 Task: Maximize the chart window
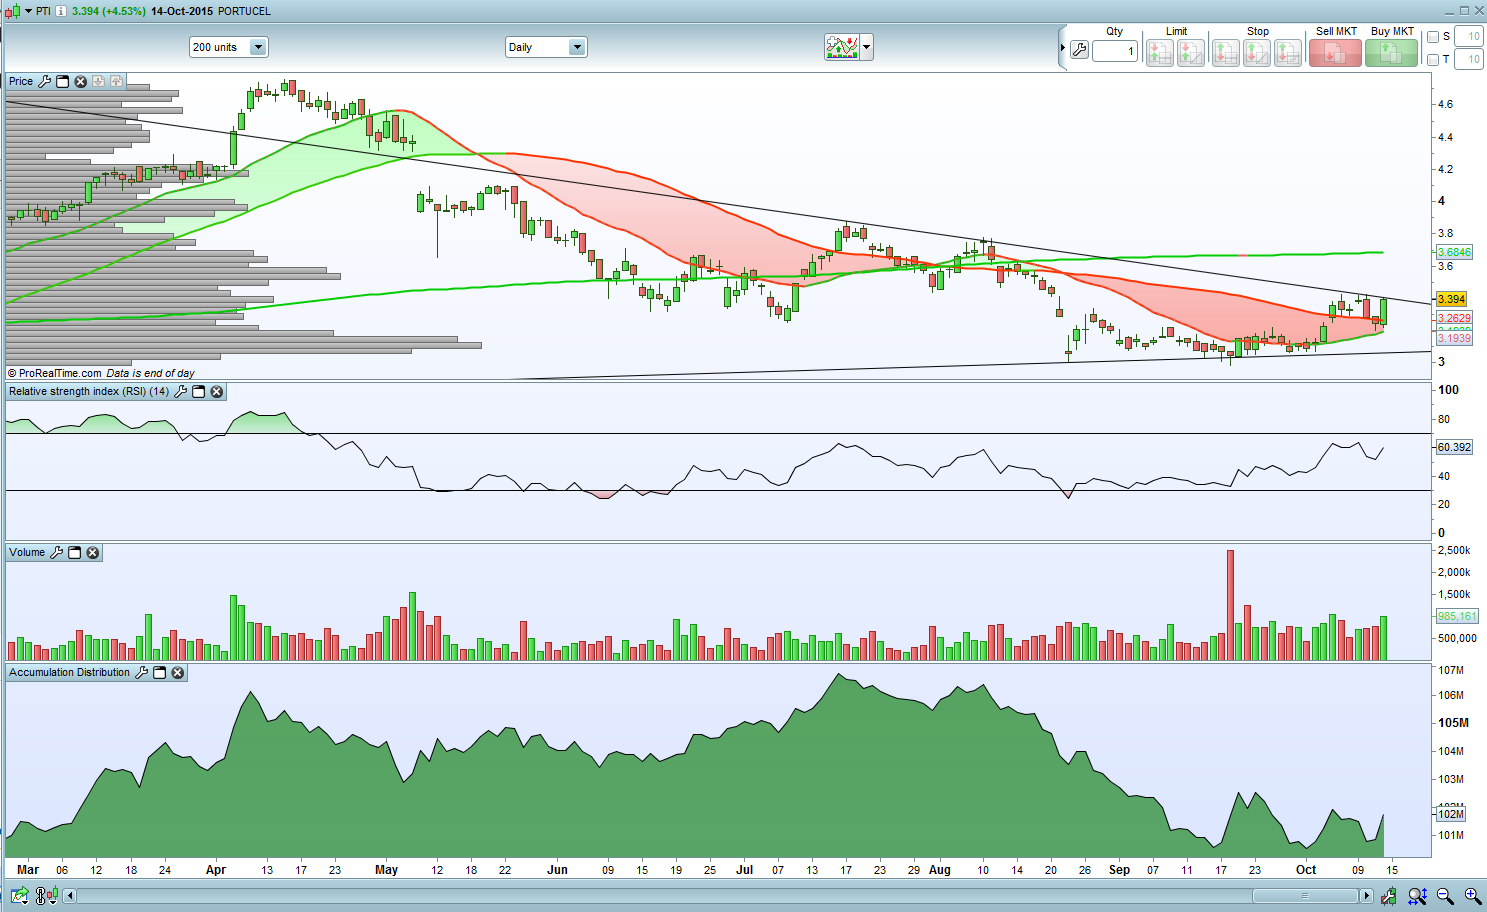coord(1465,11)
